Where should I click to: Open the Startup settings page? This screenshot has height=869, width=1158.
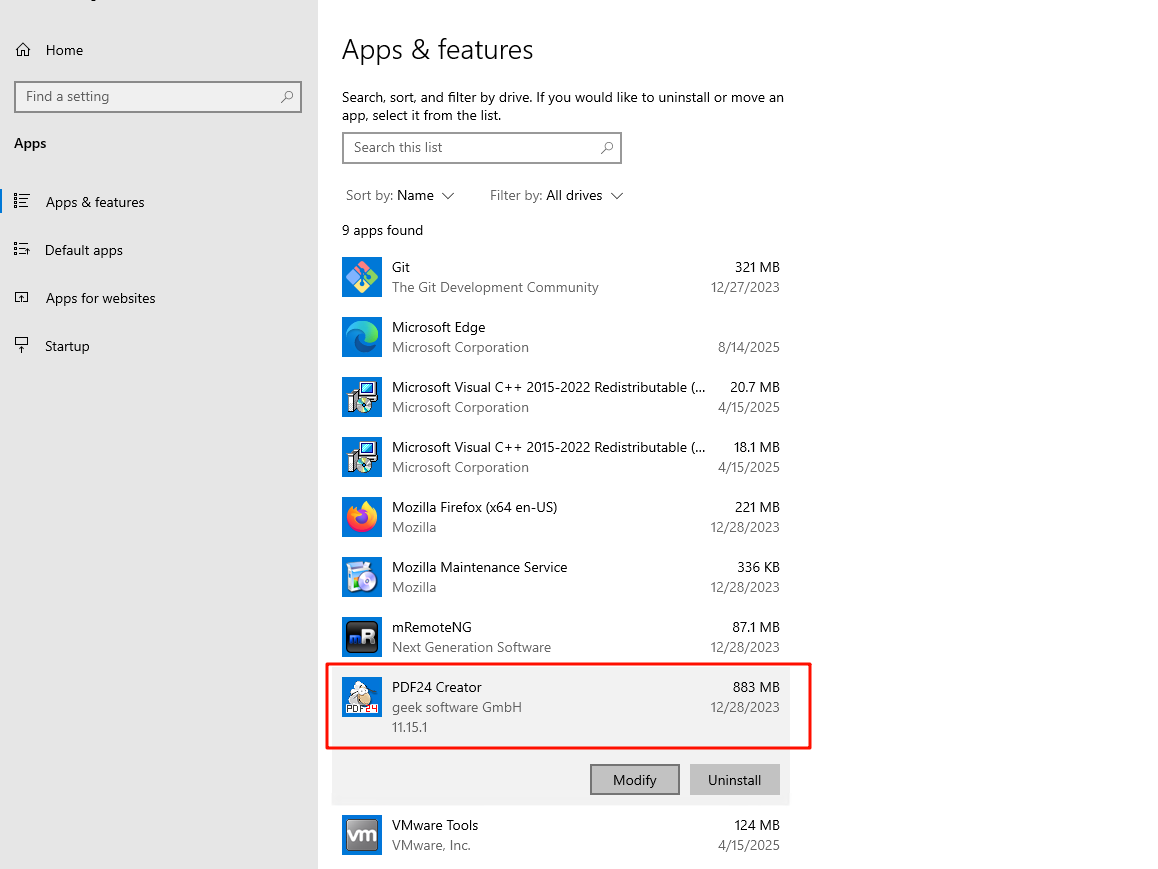(67, 346)
